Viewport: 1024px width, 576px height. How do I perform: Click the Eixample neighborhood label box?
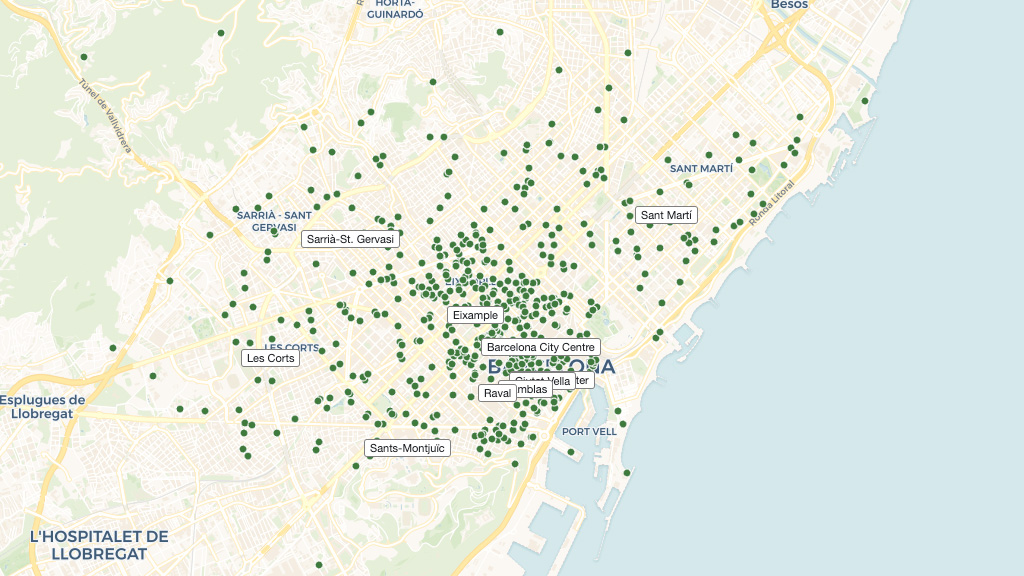475,315
